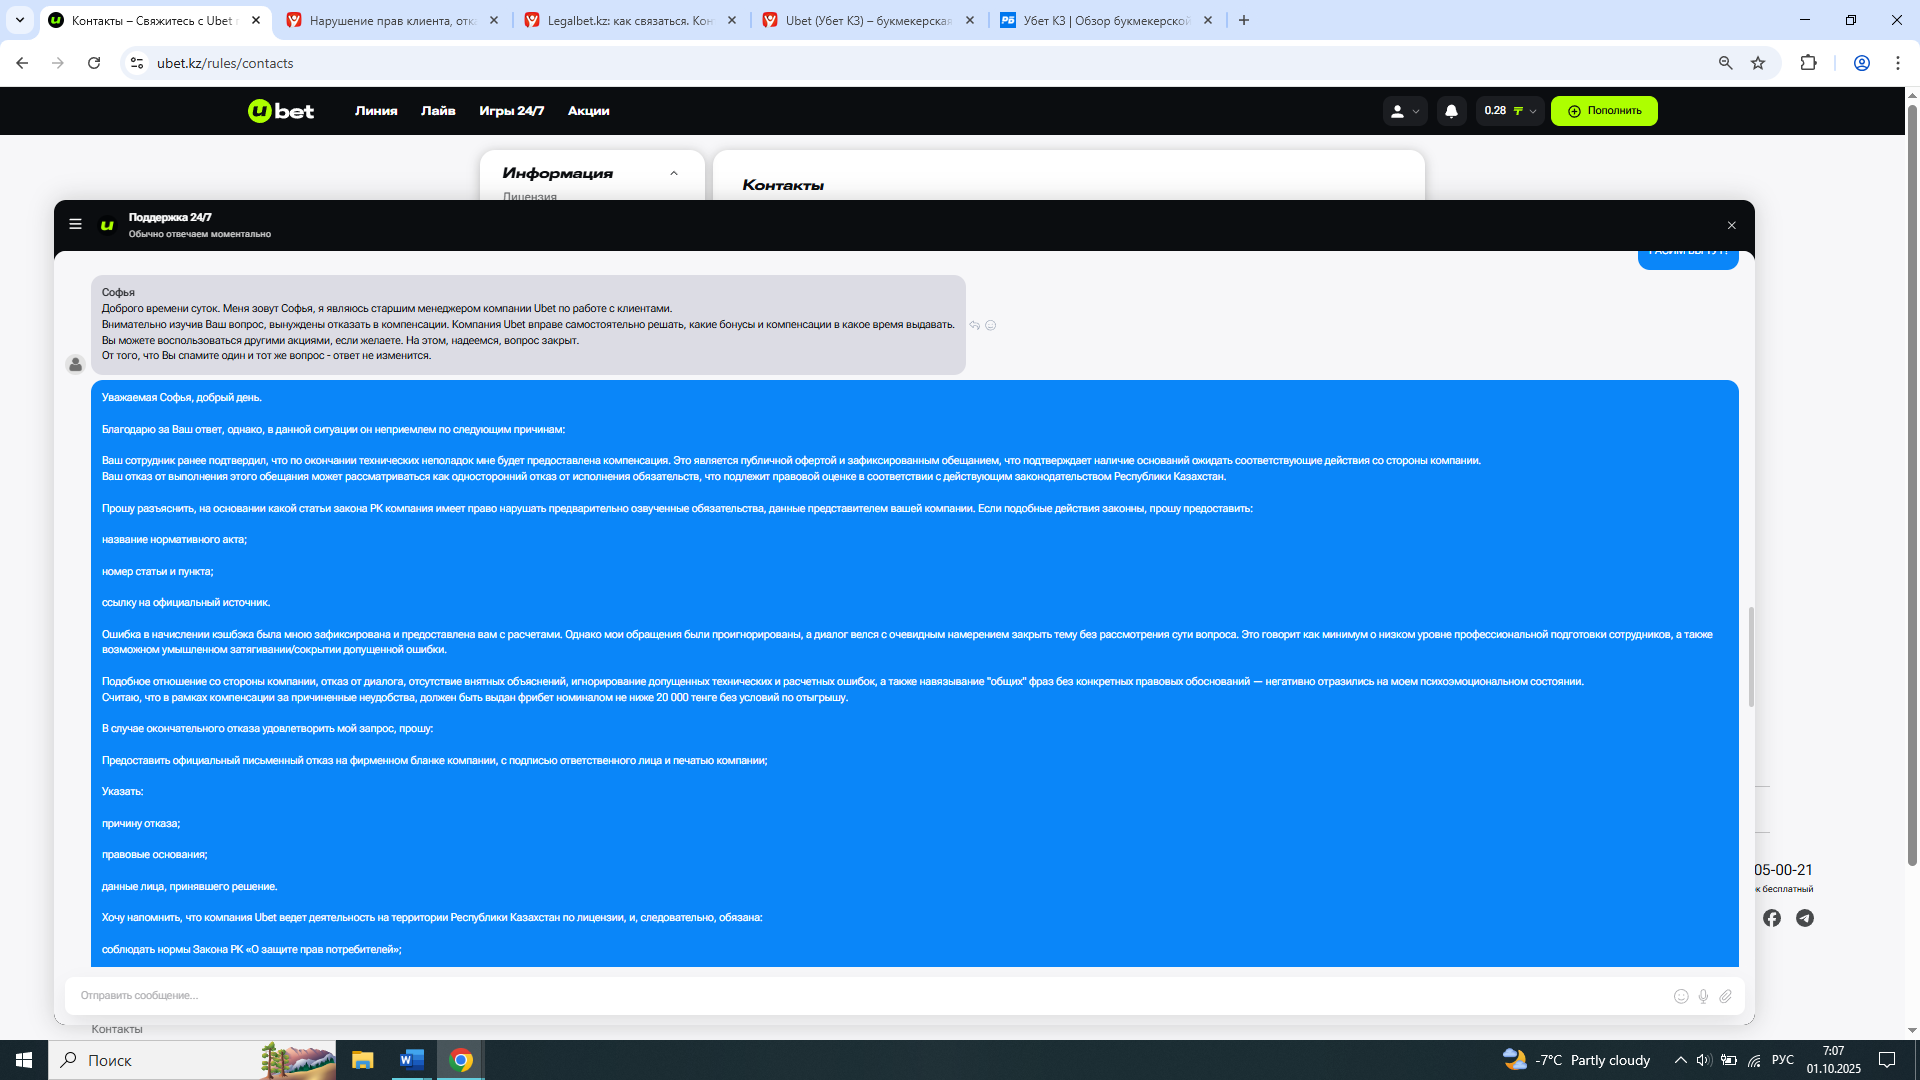This screenshot has height=1080, width=1920.
Task: Go to the Игры 24/7 section
Action: coord(511,111)
